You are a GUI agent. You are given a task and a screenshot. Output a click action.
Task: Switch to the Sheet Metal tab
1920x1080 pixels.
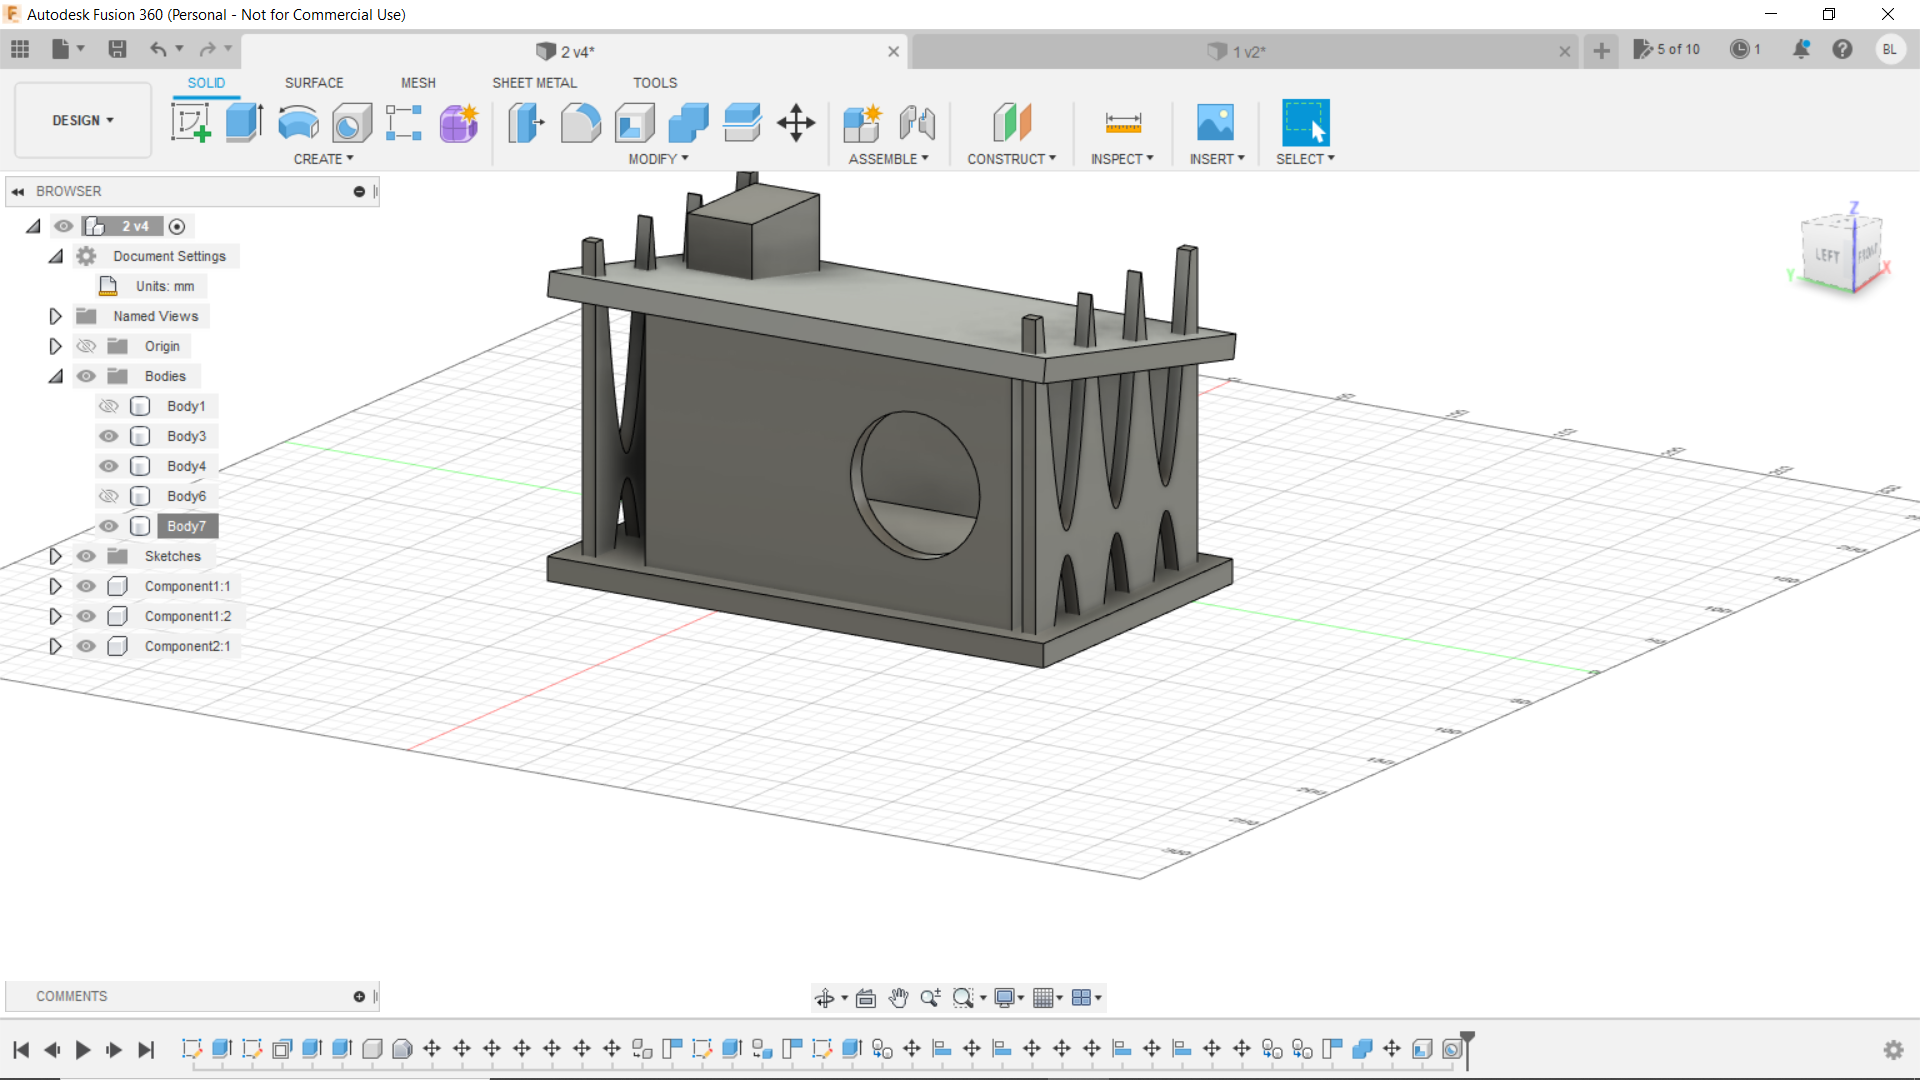[534, 82]
